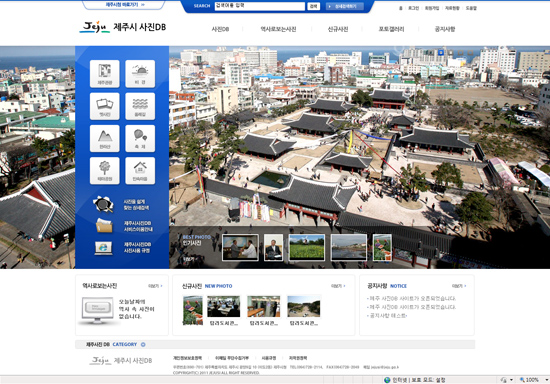Select the tree theme-park category icon

pyautogui.click(x=105, y=170)
